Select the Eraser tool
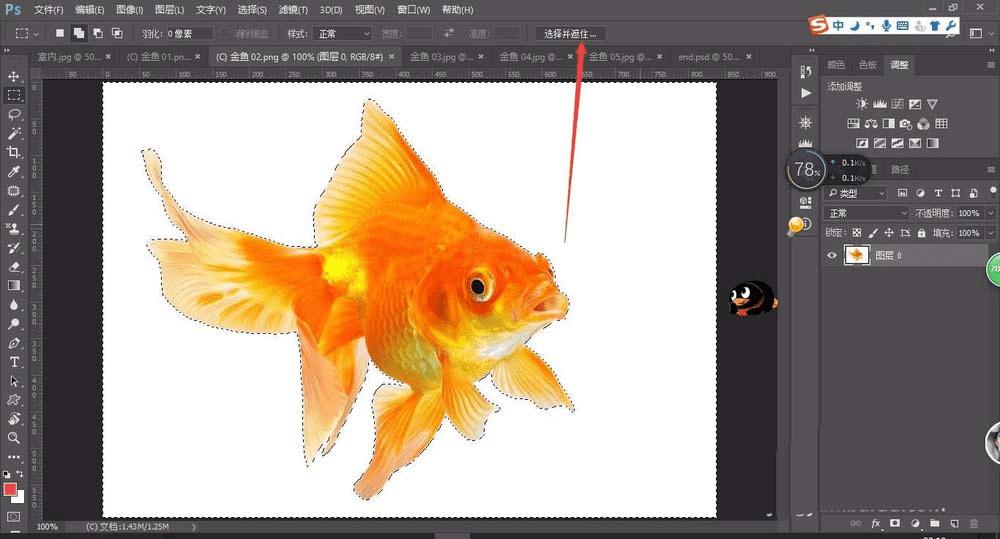The width and height of the screenshot is (1000, 539). tap(13, 267)
